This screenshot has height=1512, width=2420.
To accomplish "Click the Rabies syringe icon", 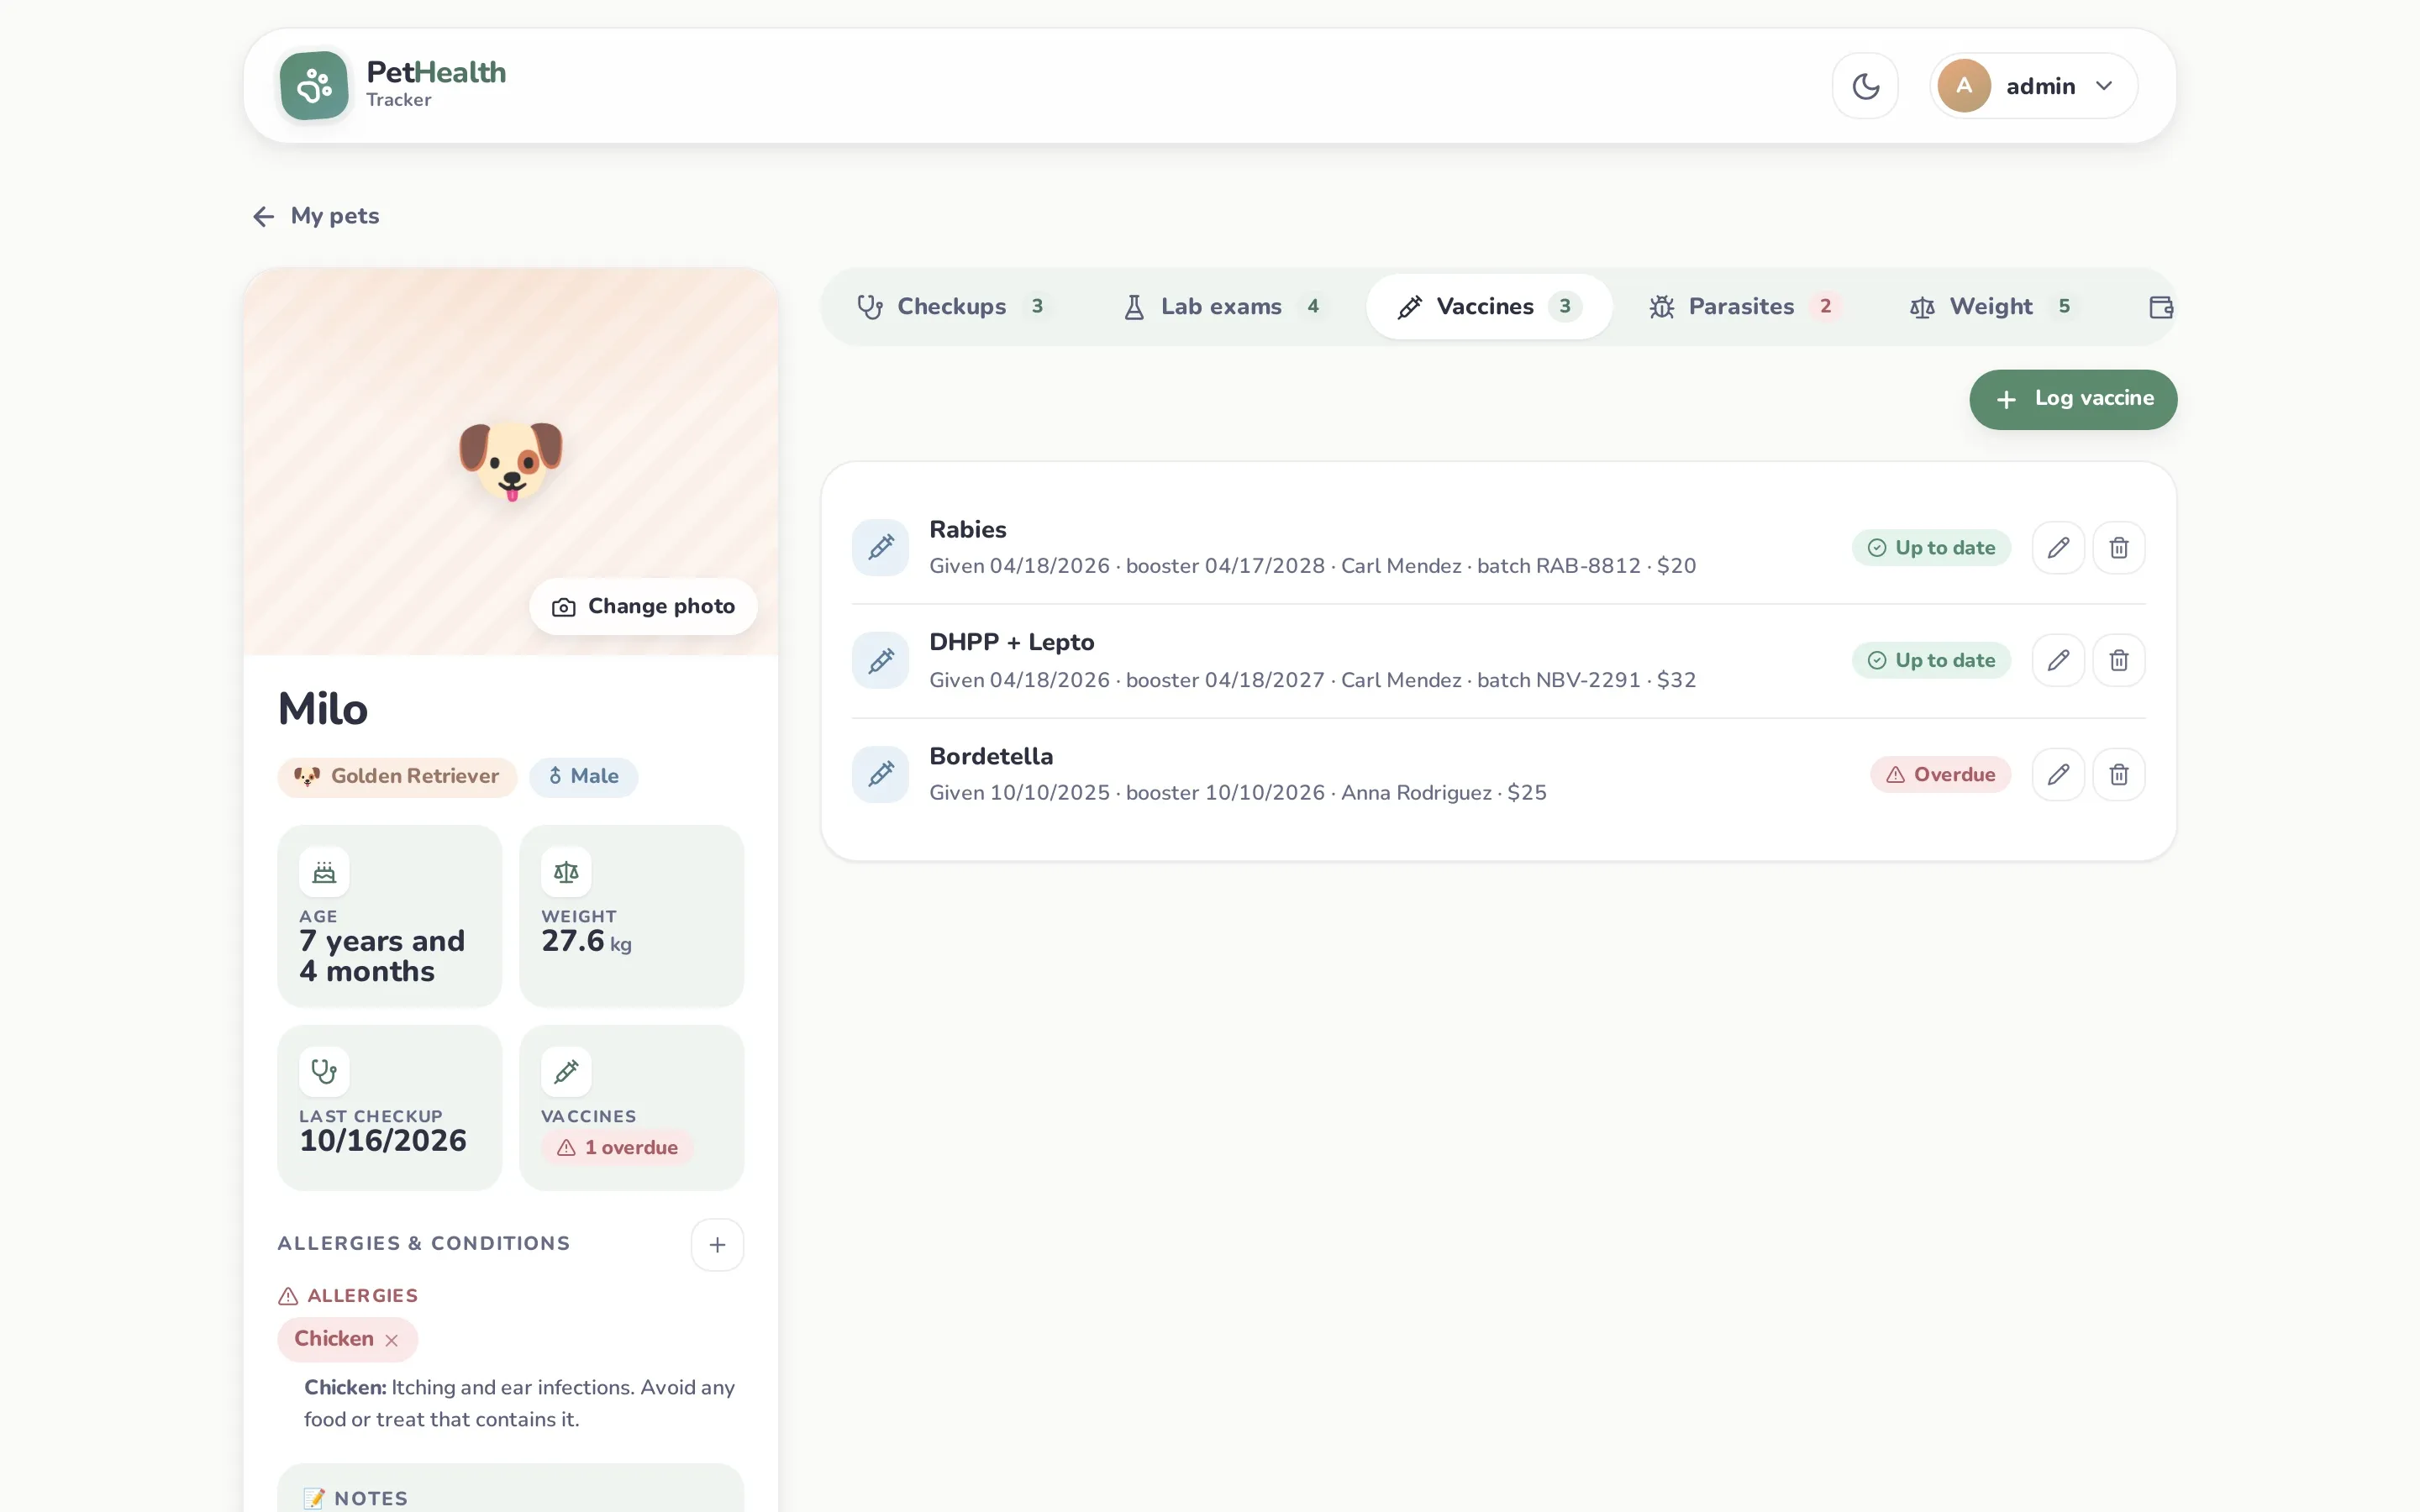I will pos(880,547).
